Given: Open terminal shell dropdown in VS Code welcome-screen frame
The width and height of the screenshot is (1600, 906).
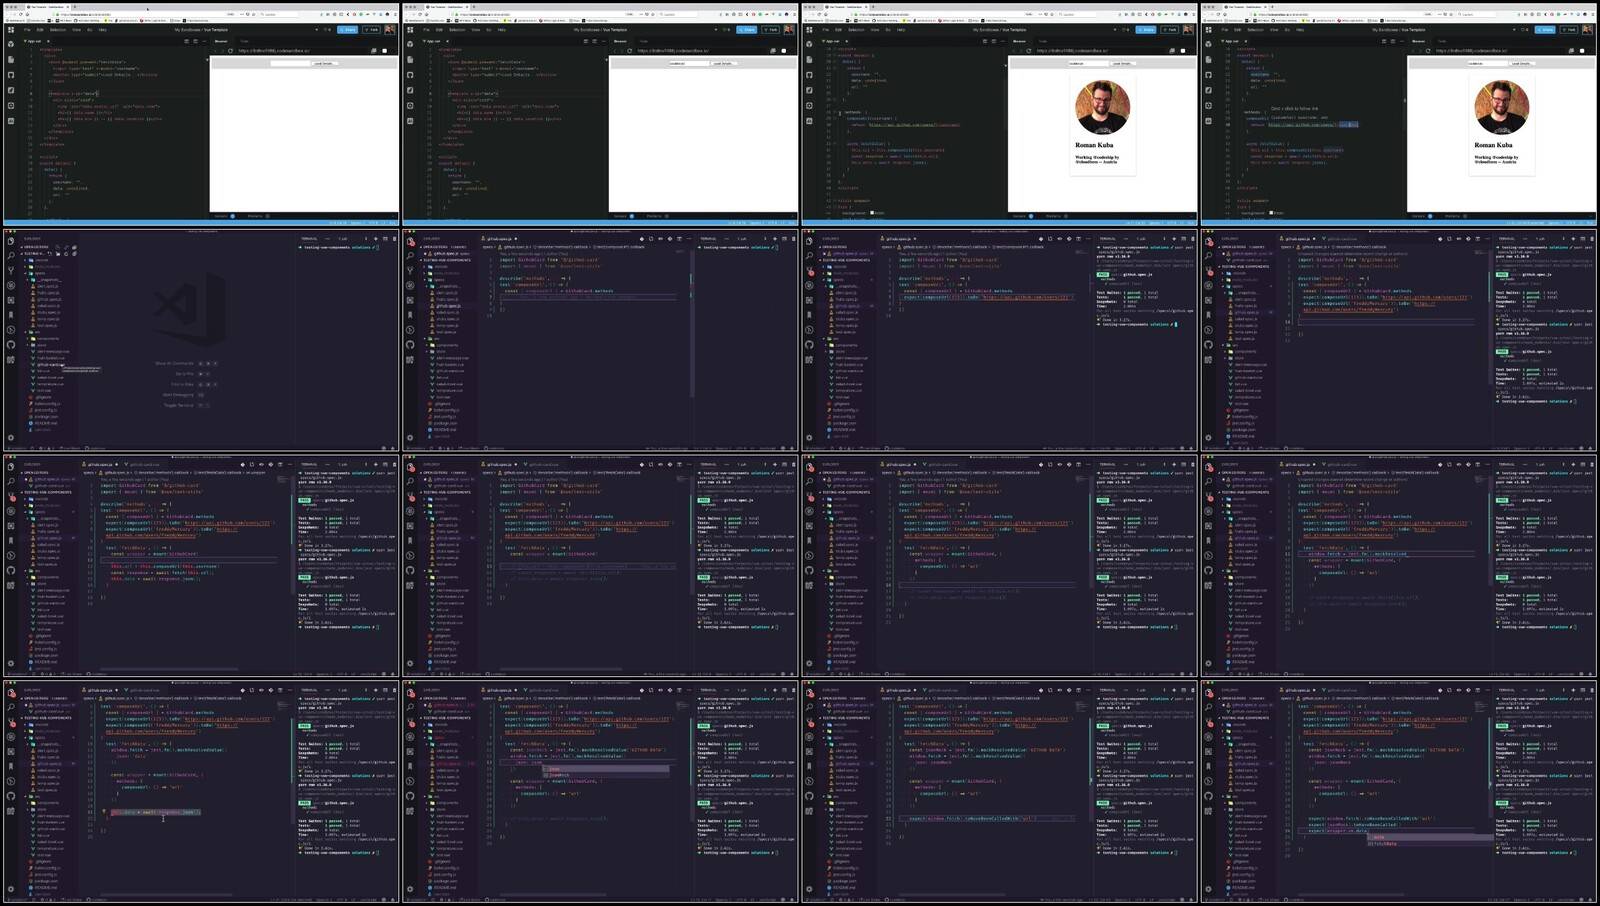Looking at the screenshot, I should [342, 239].
